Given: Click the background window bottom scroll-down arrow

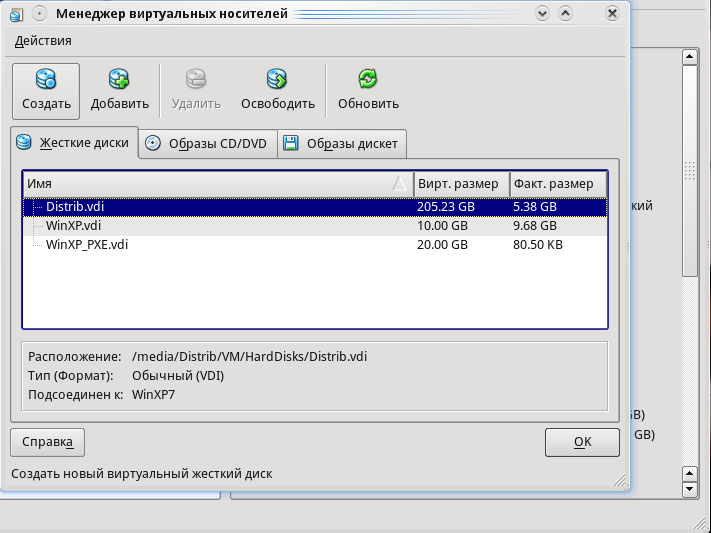Looking at the screenshot, I should point(690,489).
